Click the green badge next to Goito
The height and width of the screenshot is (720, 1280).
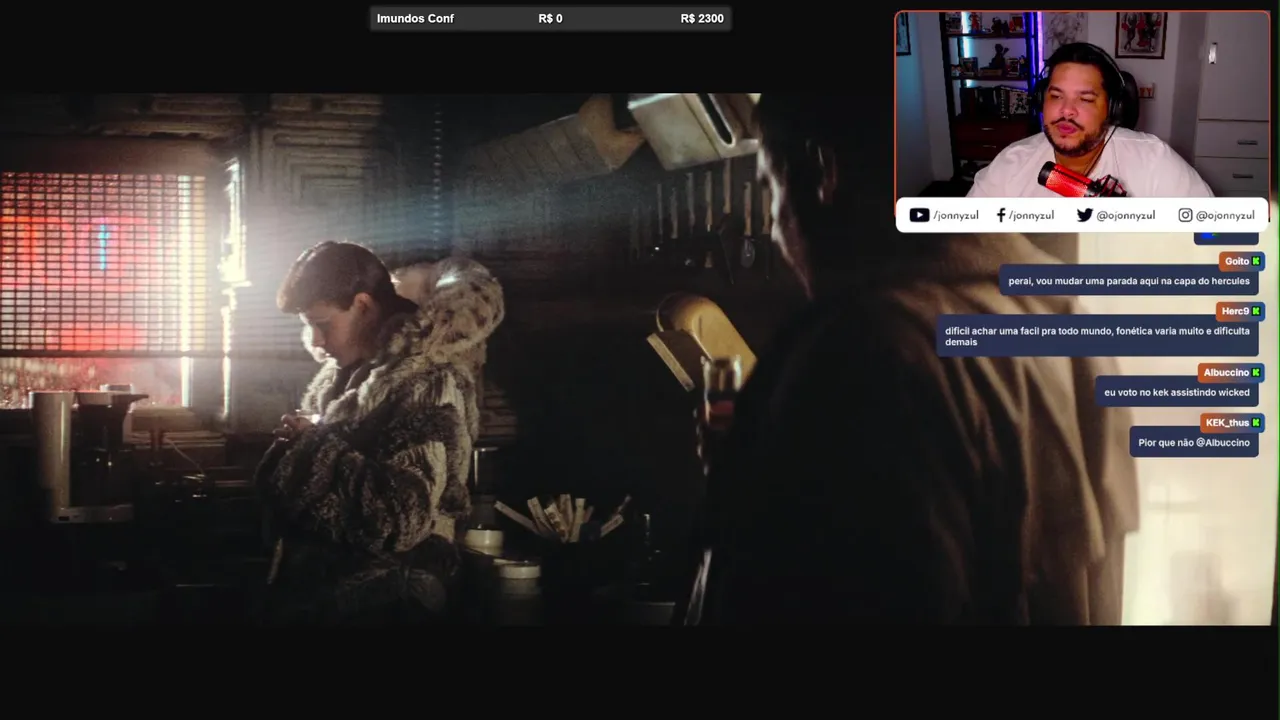pyautogui.click(x=1256, y=261)
